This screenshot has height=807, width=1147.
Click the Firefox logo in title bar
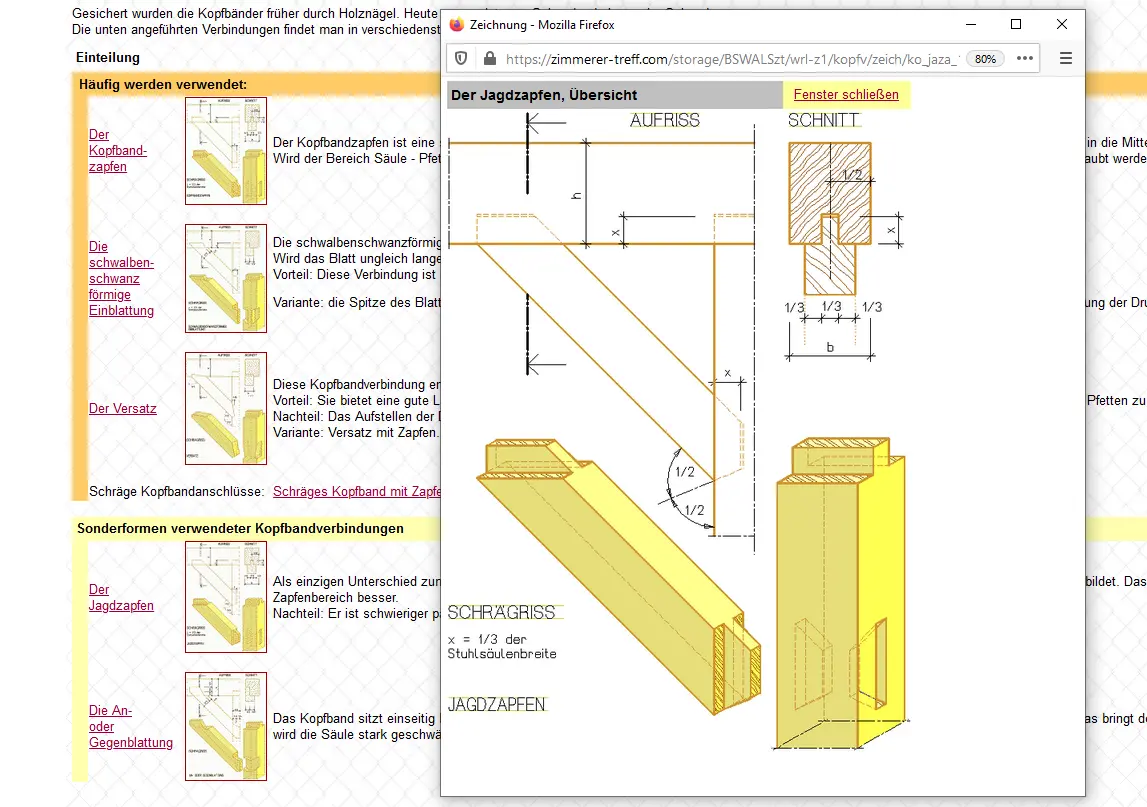coord(457,25)
